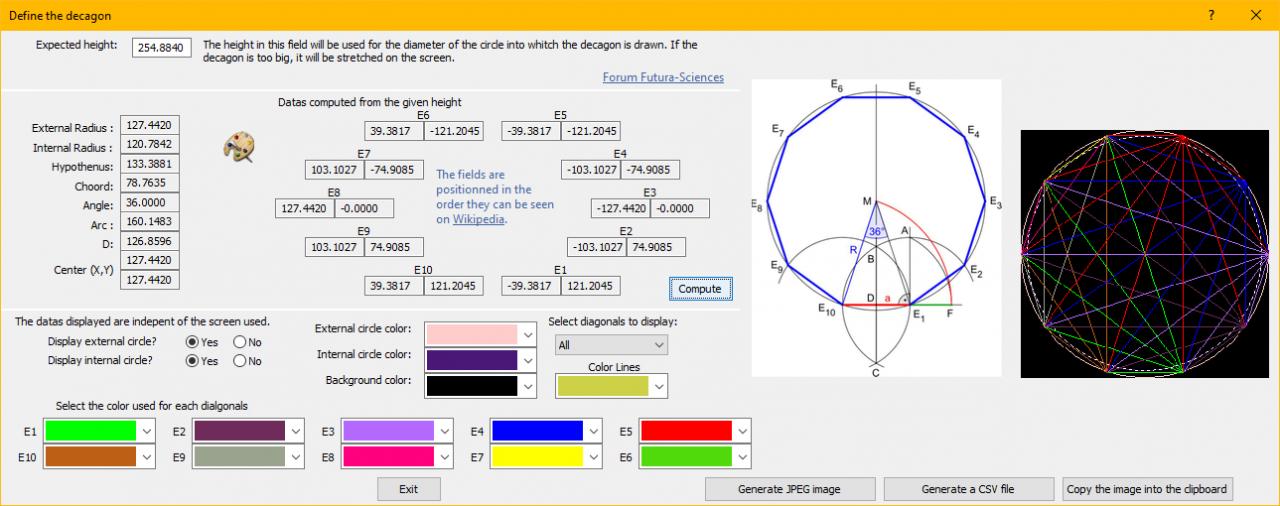1280x506 pixels.
Task: Click the rendered decagon diagonals preview
Action: pyautogui.click(x=1146, y=254)
